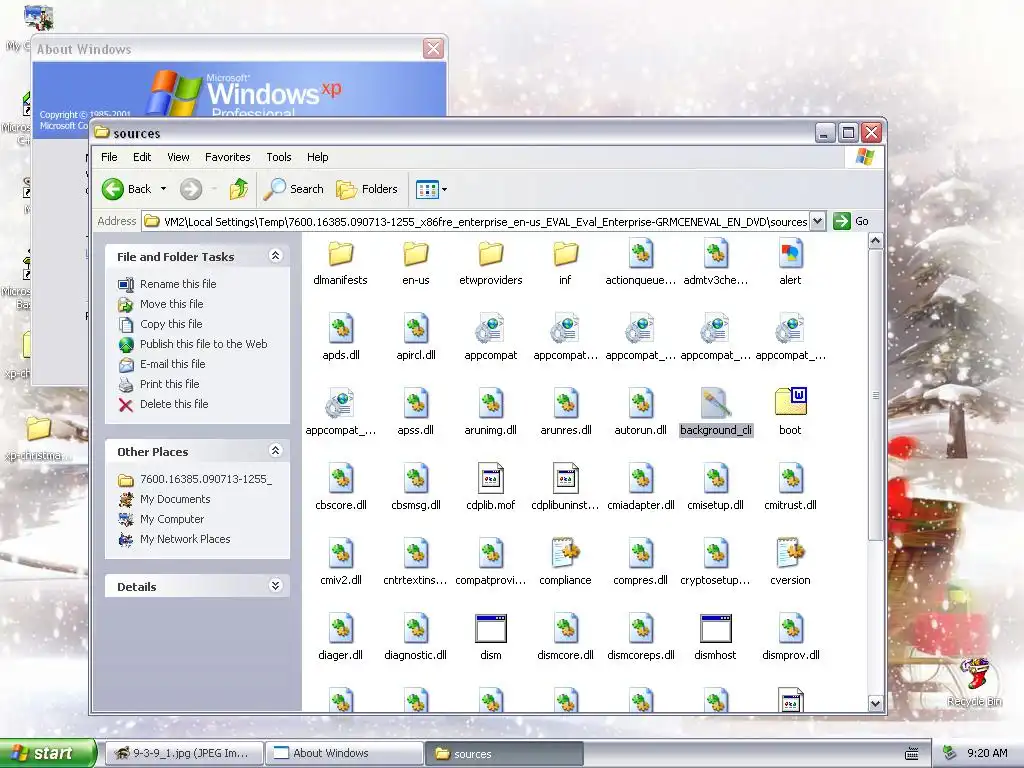Click Delete this file
The image size is (1024, 768).
[174, 404]
